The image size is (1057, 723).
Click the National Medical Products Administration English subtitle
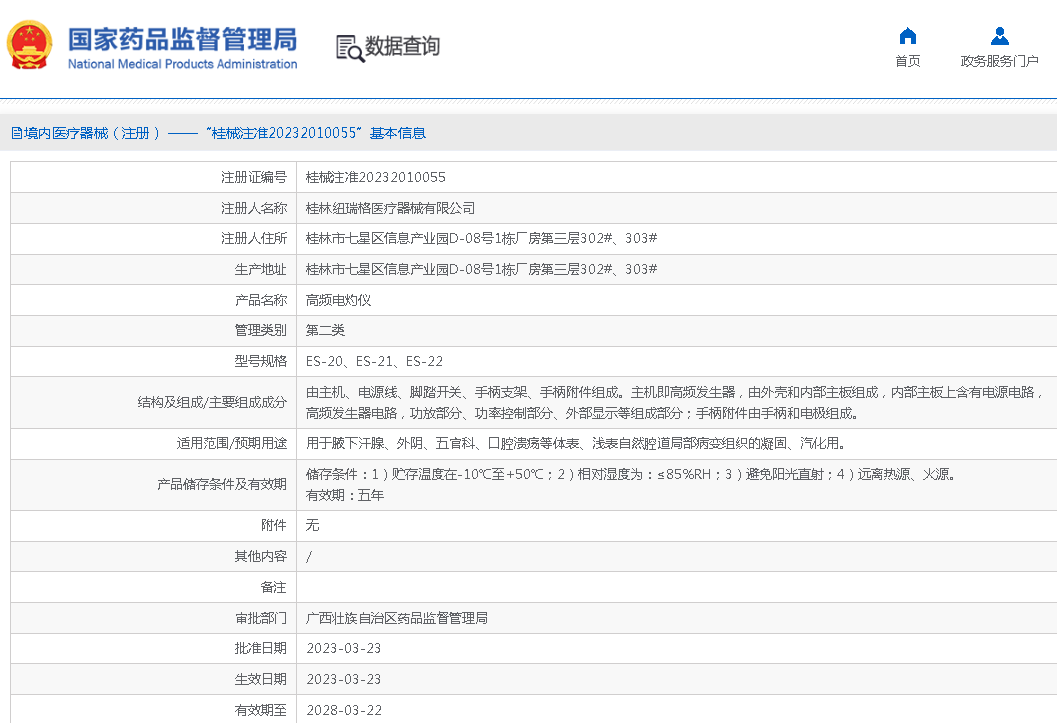(182, 64)
